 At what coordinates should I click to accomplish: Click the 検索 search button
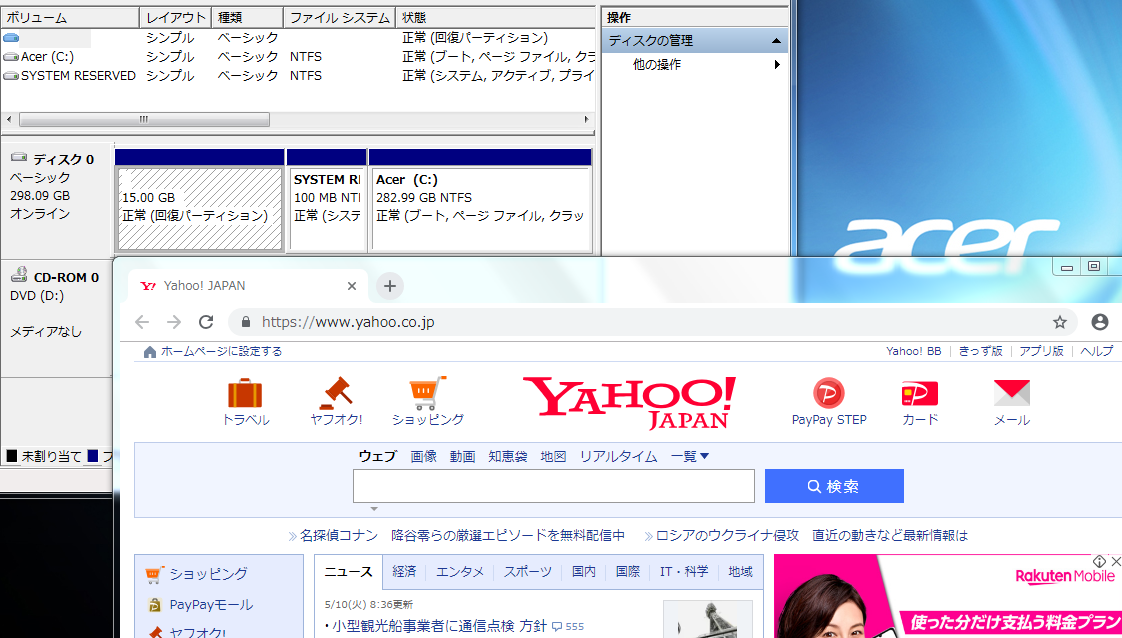(834, 486)
